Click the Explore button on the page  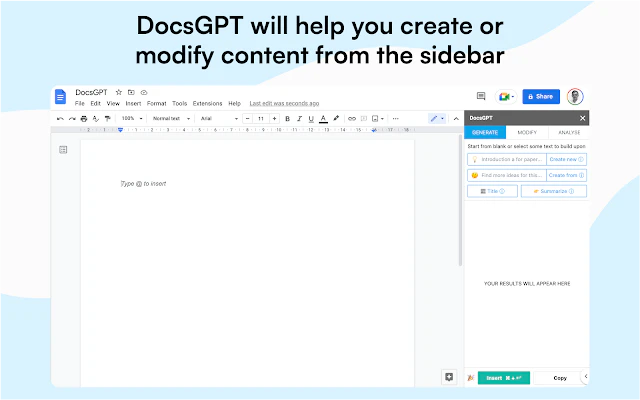coord(449,377)
